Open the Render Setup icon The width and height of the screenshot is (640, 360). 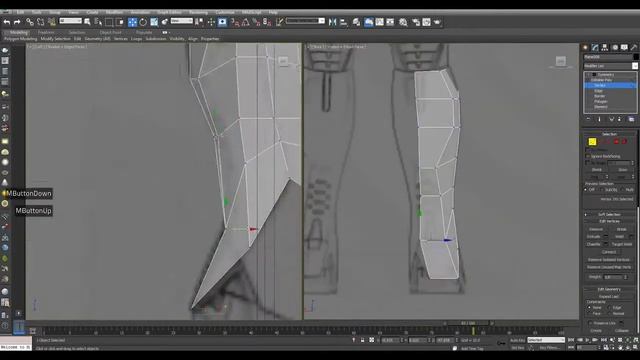tap(416, 22)
